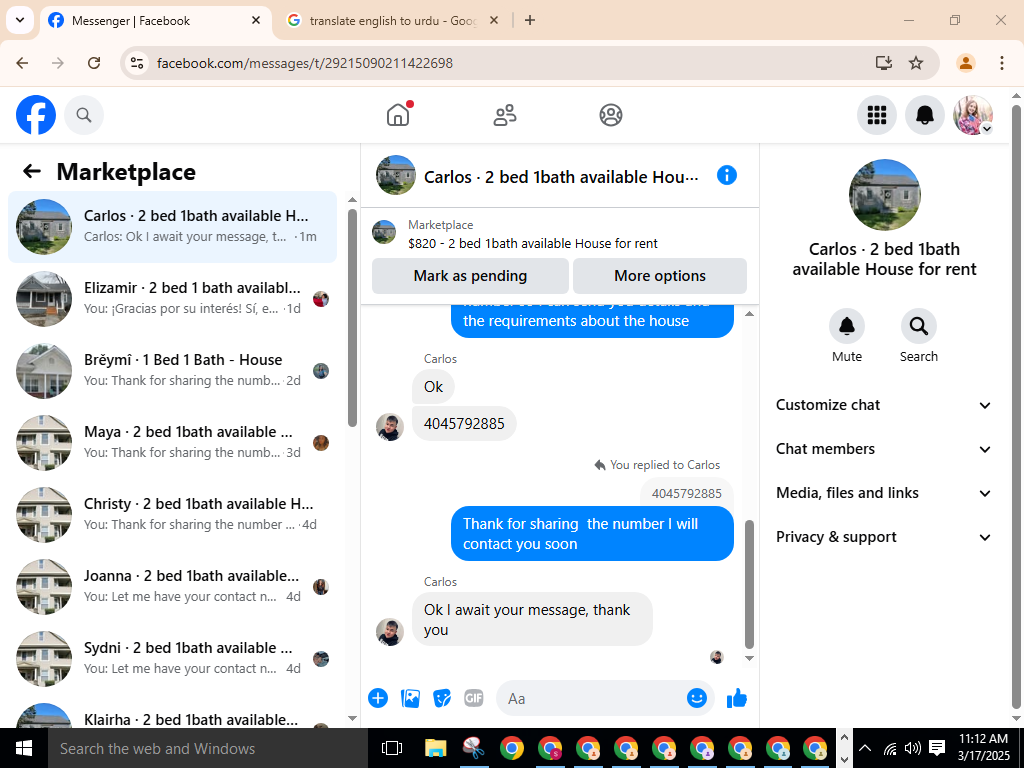Close the translate english to urdu tab
The width and height of the screenshot is (1024, 768).
click(x=494, y=20)
